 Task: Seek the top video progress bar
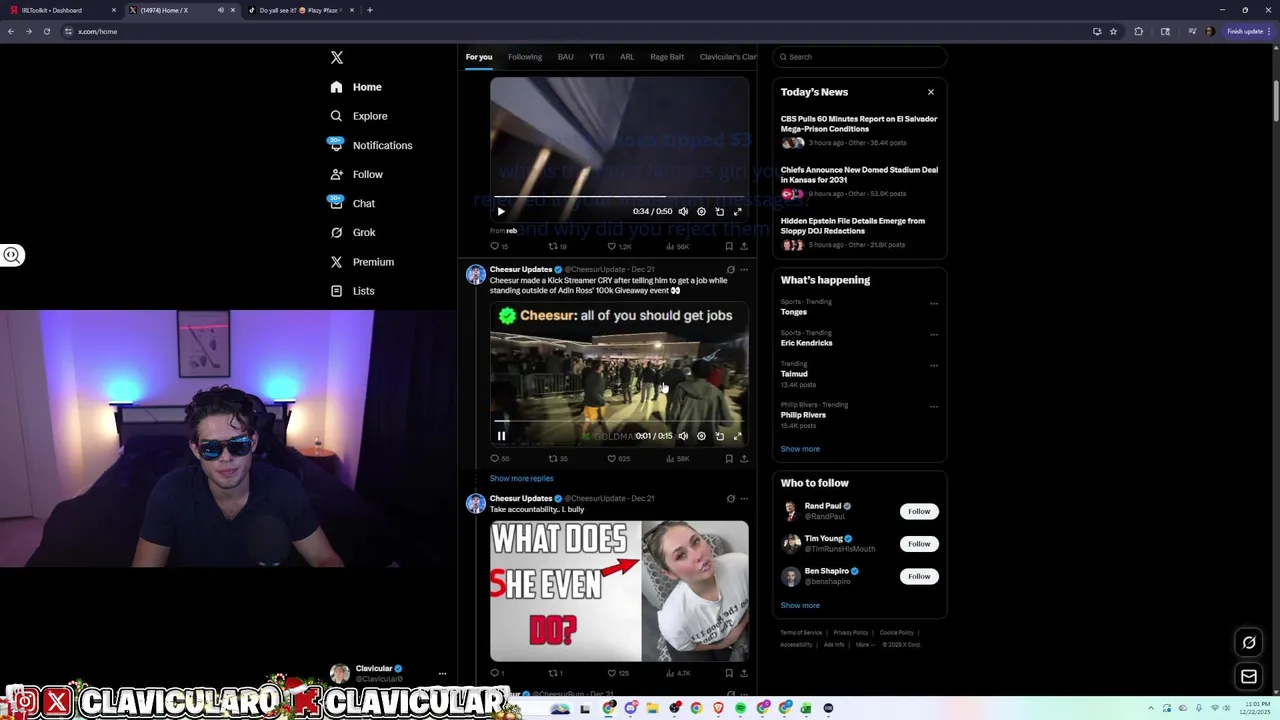pos(619,198)
